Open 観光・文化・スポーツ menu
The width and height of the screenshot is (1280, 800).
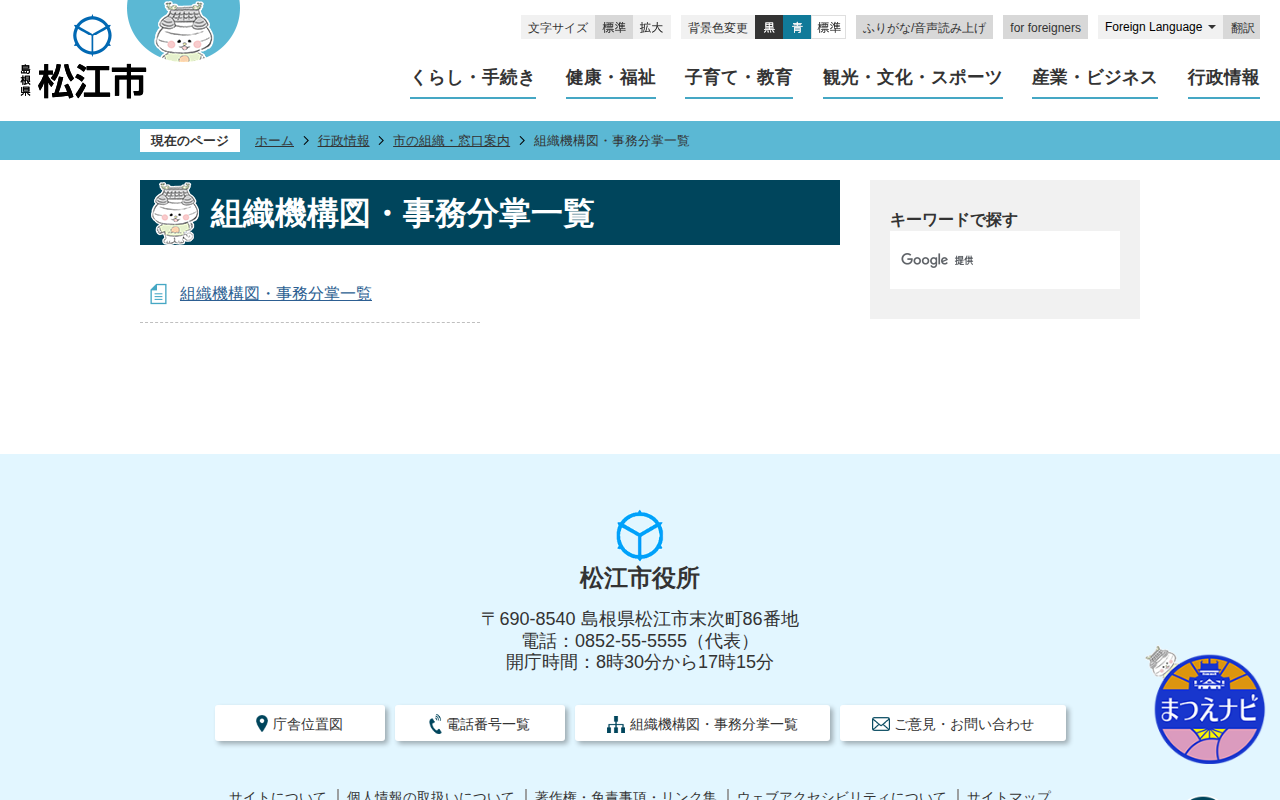pos(913,78)
